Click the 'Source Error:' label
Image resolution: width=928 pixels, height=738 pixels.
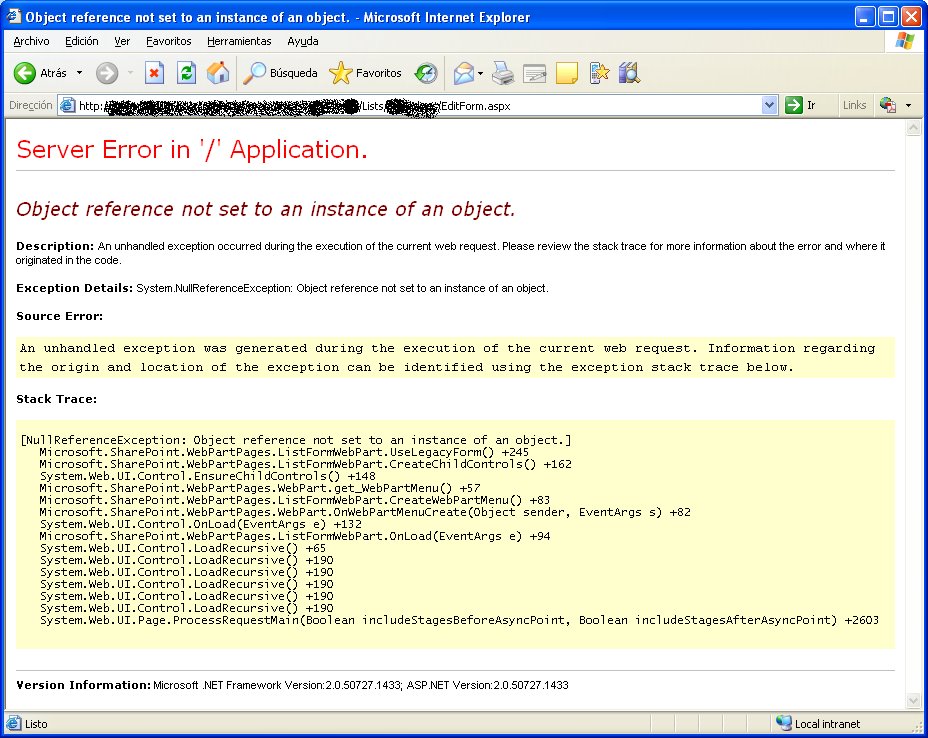[x=59, y=316]
